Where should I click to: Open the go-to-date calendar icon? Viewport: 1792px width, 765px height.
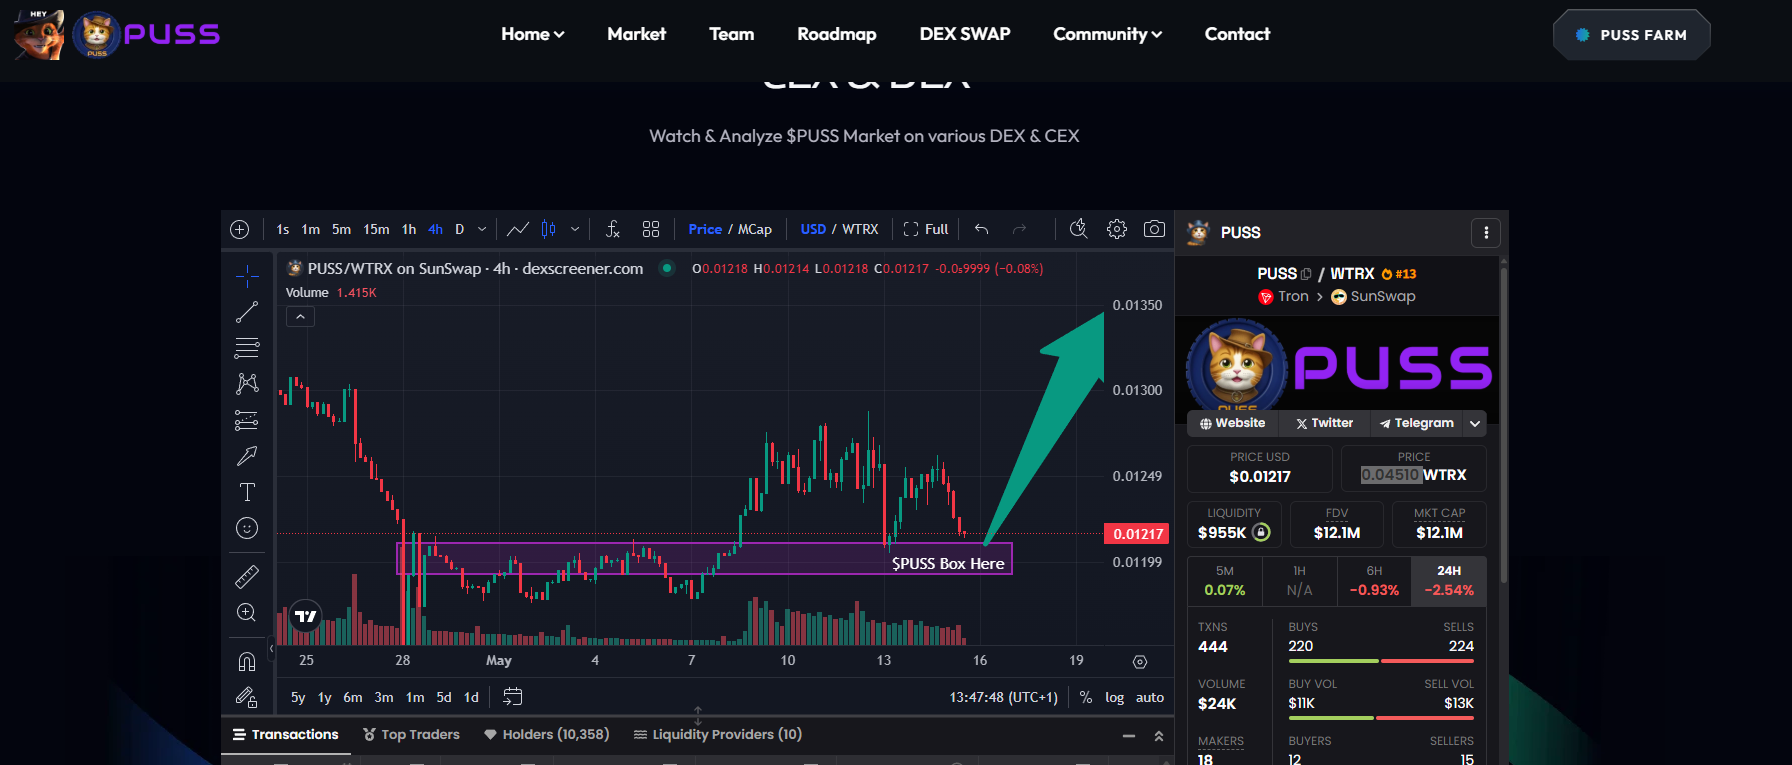coord(513,697)
